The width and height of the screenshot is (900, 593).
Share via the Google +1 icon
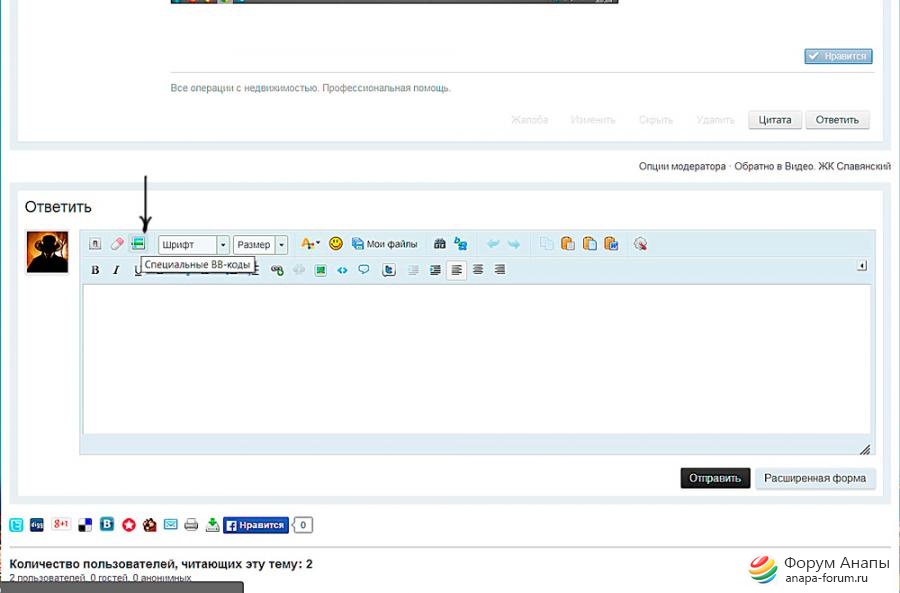coord(61,525)
